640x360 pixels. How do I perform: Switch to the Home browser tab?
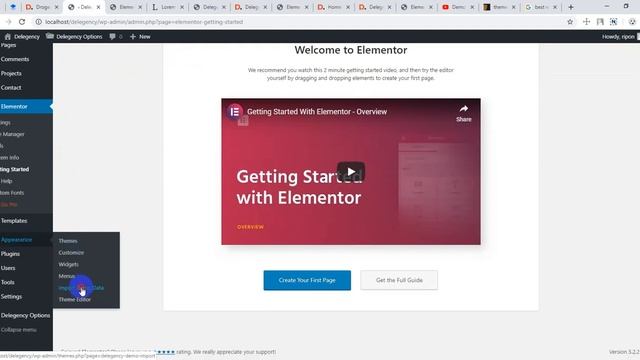coord(333,7)
